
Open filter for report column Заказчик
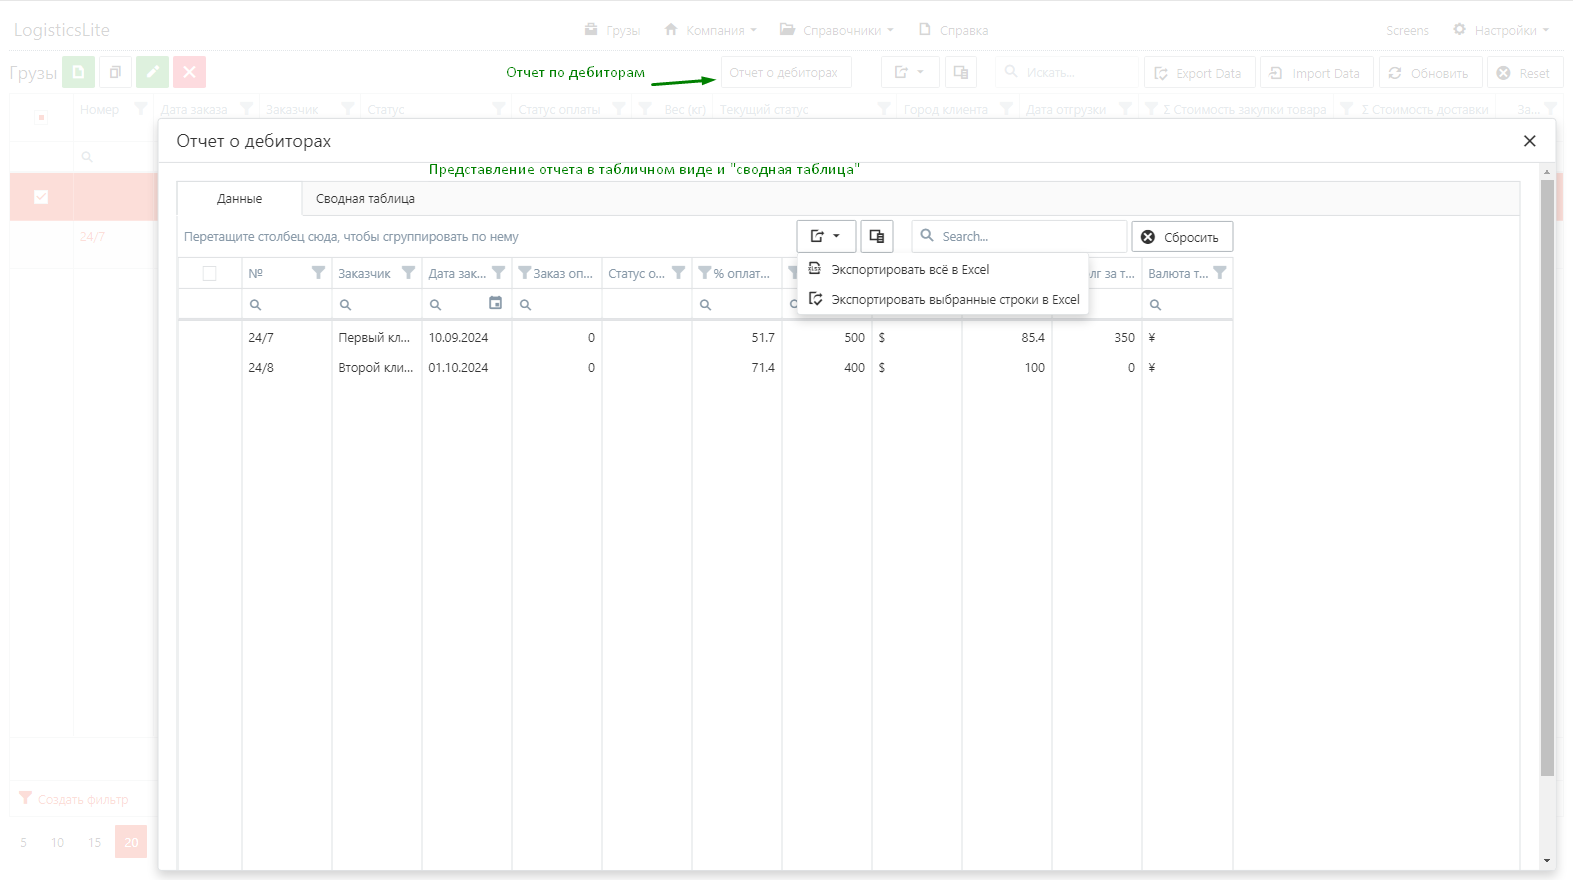(408, 273)
